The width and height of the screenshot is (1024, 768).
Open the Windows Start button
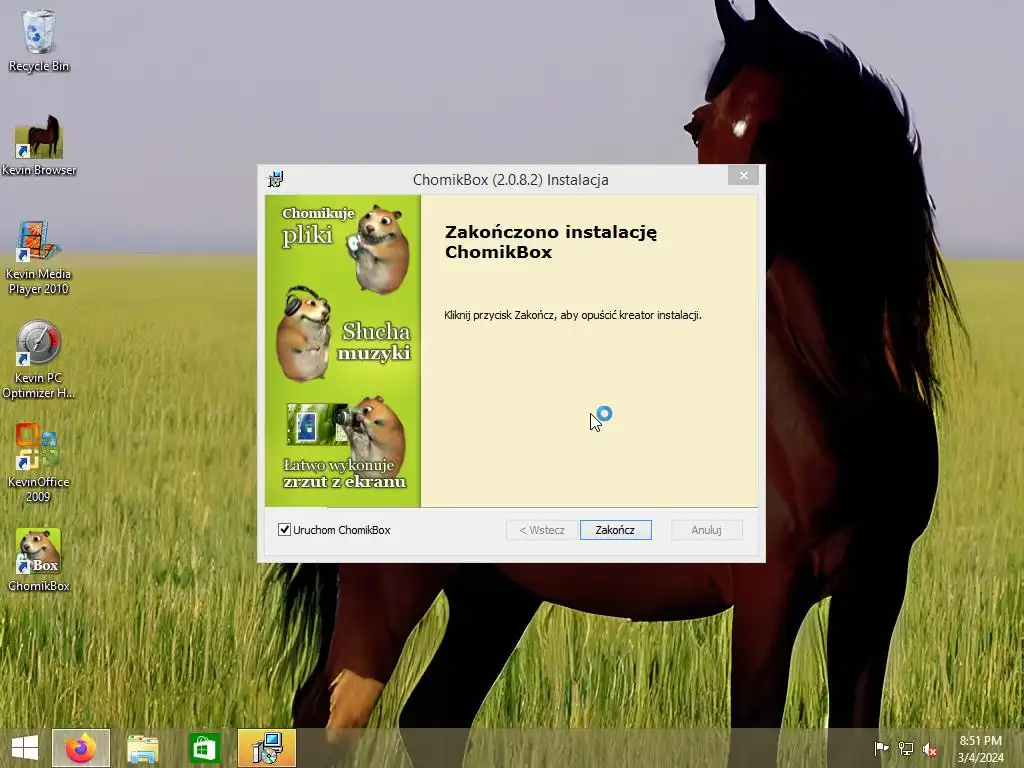25,748
